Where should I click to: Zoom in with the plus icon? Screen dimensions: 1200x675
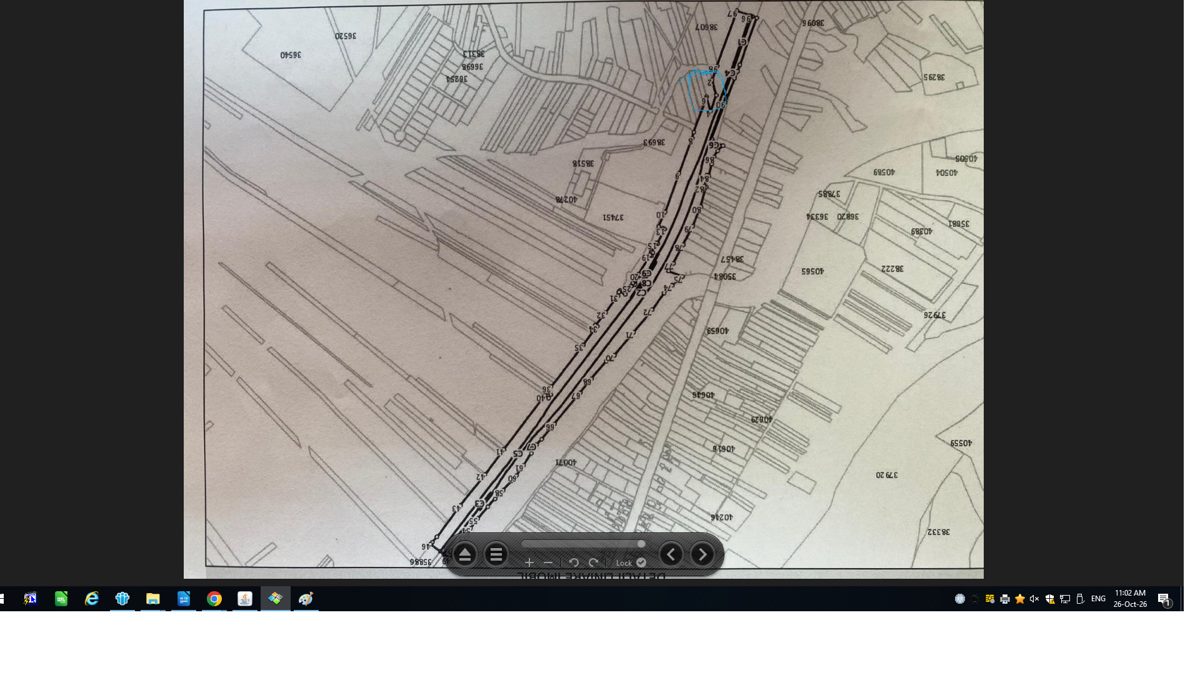tap(529, 563)
